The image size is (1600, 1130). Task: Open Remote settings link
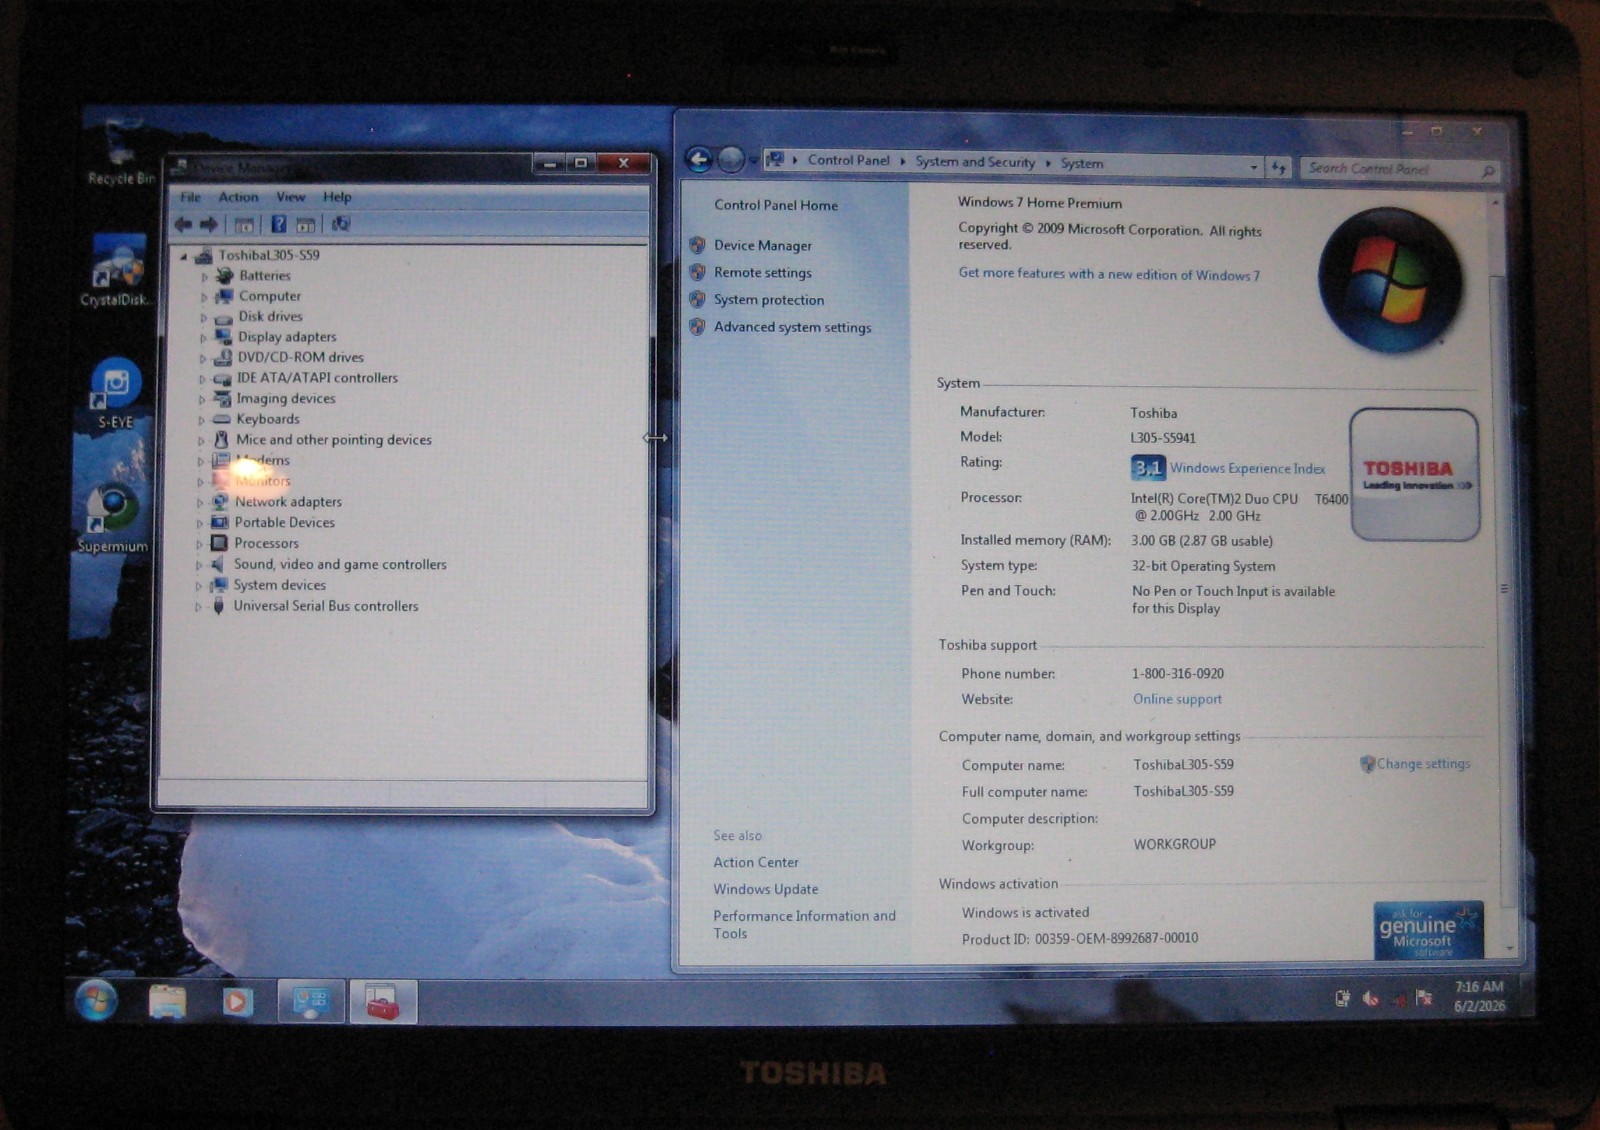(763, 272)
